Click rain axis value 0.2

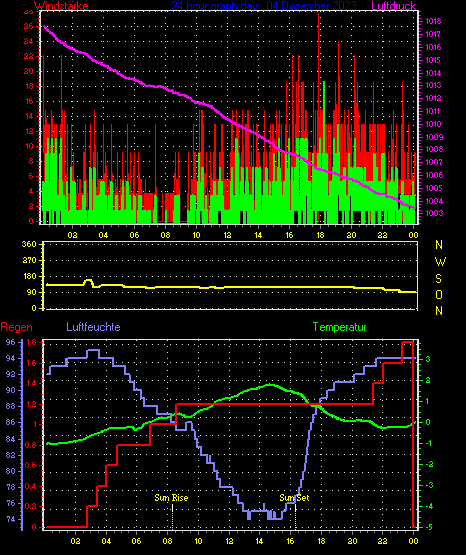point(31,506)
